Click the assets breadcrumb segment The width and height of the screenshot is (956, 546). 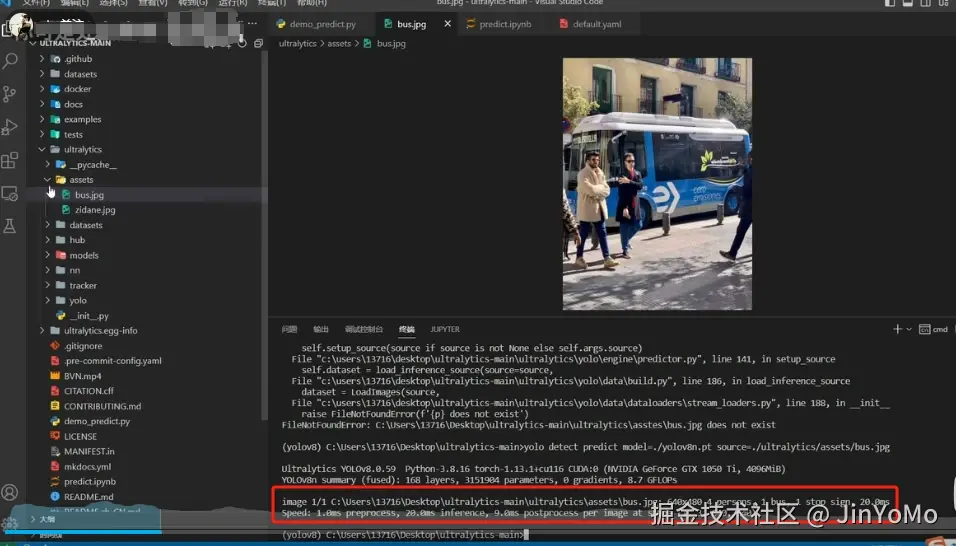click(x=339, y=43)
